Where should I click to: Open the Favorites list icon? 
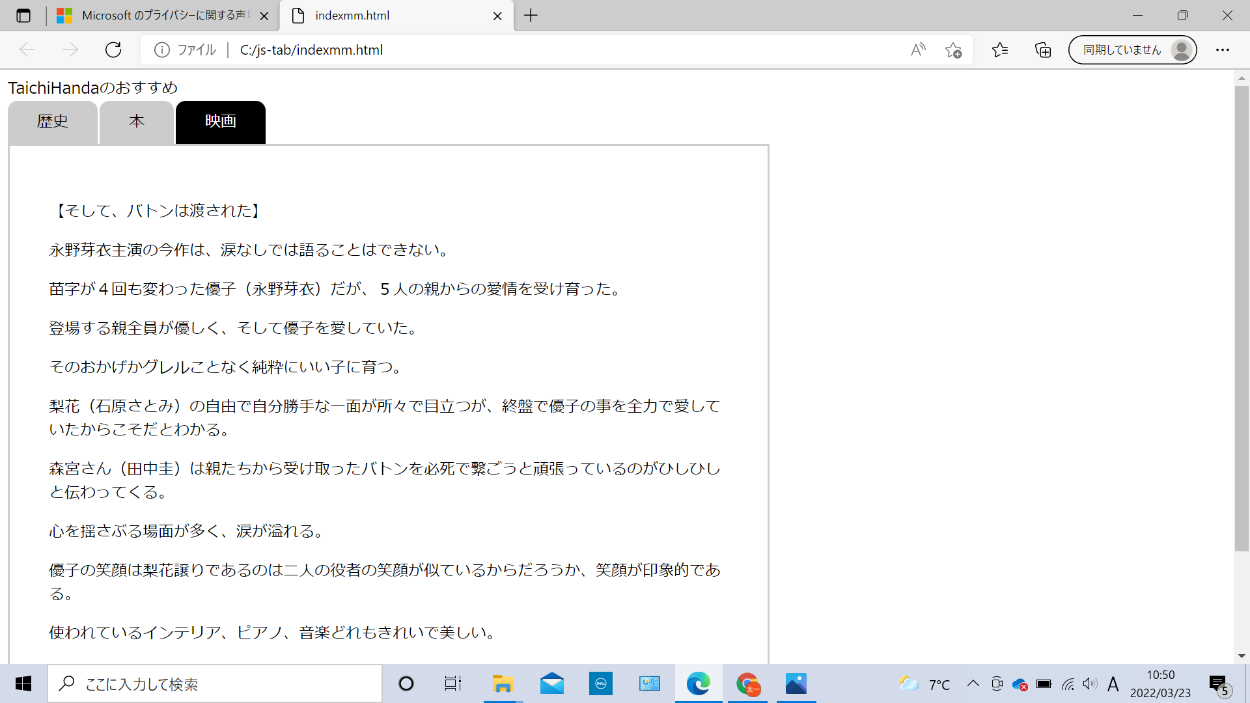(1000, 50)
